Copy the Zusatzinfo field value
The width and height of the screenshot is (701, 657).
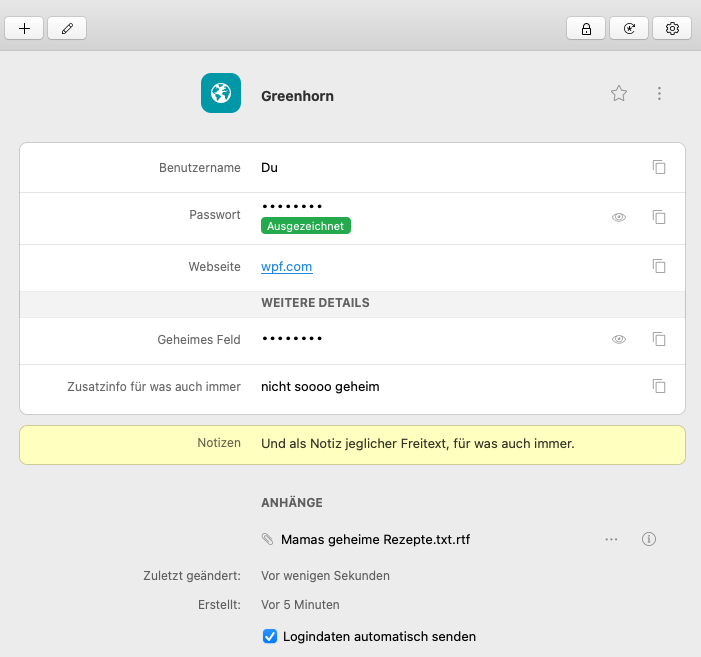click(x=659, y=386)
